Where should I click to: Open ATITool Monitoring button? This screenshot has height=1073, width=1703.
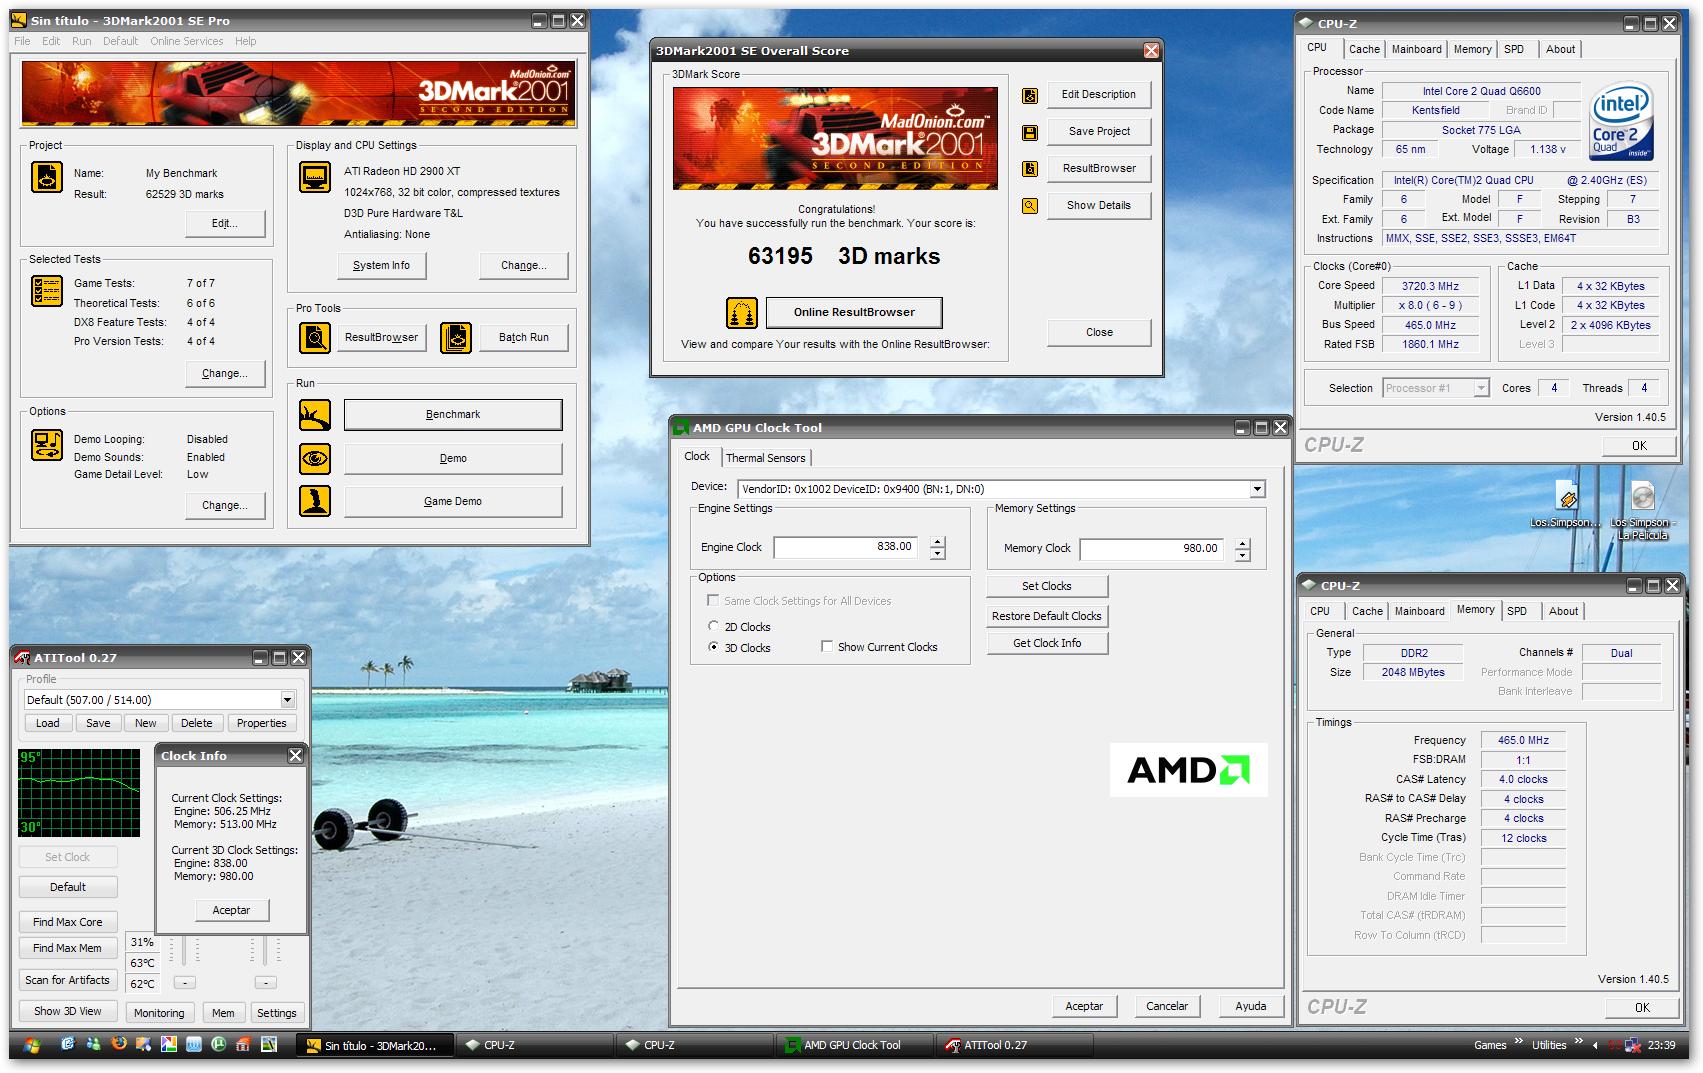(x=159, y=1013)
